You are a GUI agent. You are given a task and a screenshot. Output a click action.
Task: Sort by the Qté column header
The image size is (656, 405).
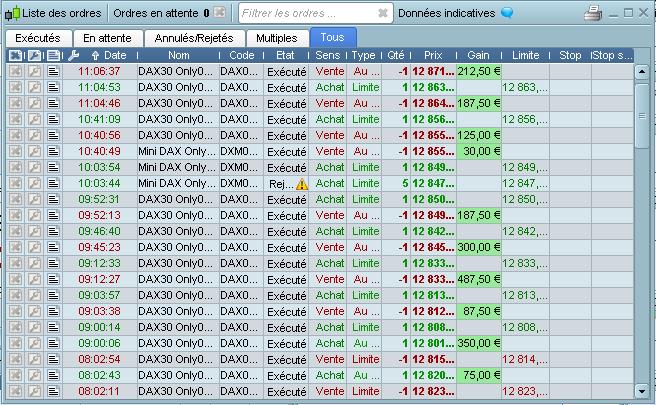click(x=396, y=55)
